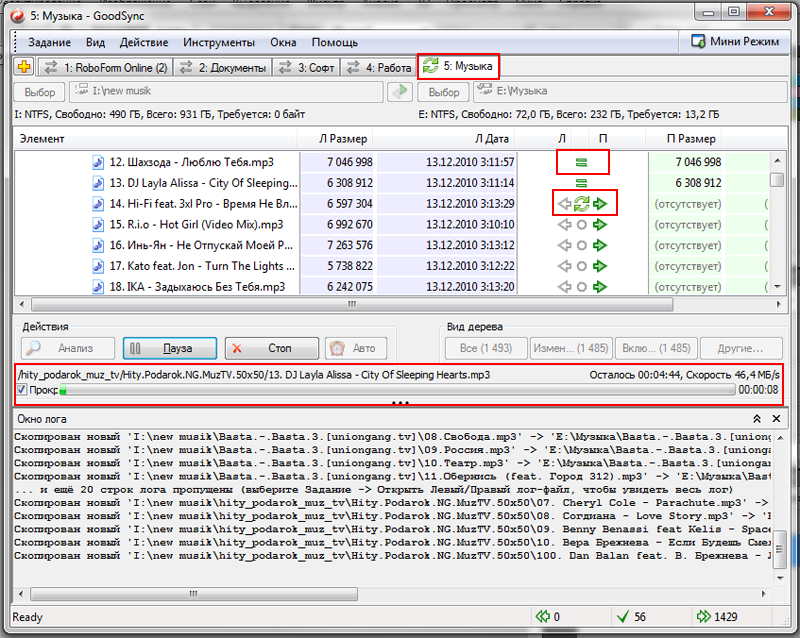Open Mini Mode (Мини Режим)

[734, 42]
